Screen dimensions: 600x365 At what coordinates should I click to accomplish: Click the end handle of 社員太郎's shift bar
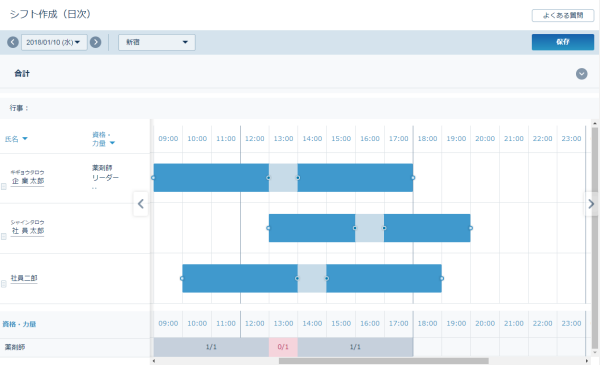[x=471, y=228]
